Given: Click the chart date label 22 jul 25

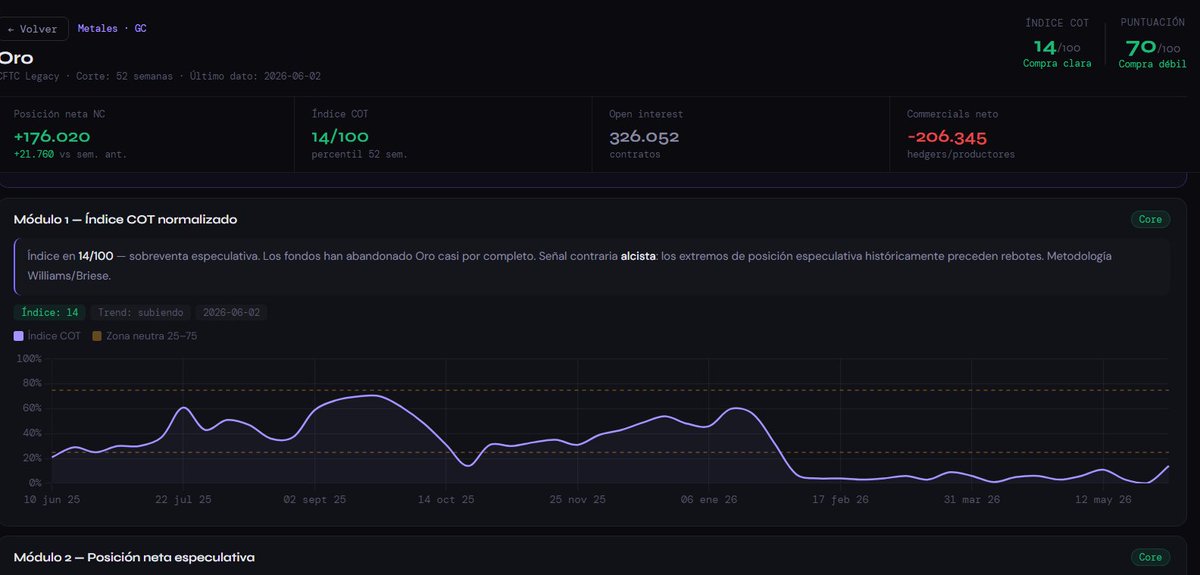Looking at the screenshot, I should point(183,499).
